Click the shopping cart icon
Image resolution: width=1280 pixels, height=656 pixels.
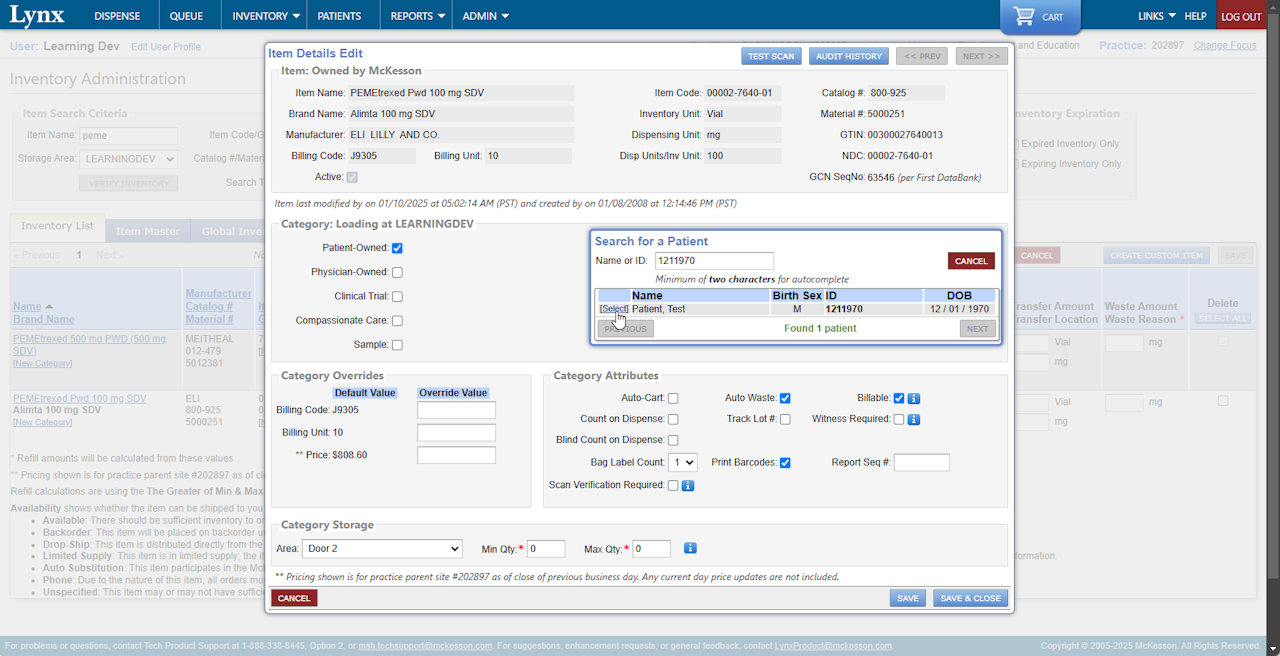(1023, 16)
